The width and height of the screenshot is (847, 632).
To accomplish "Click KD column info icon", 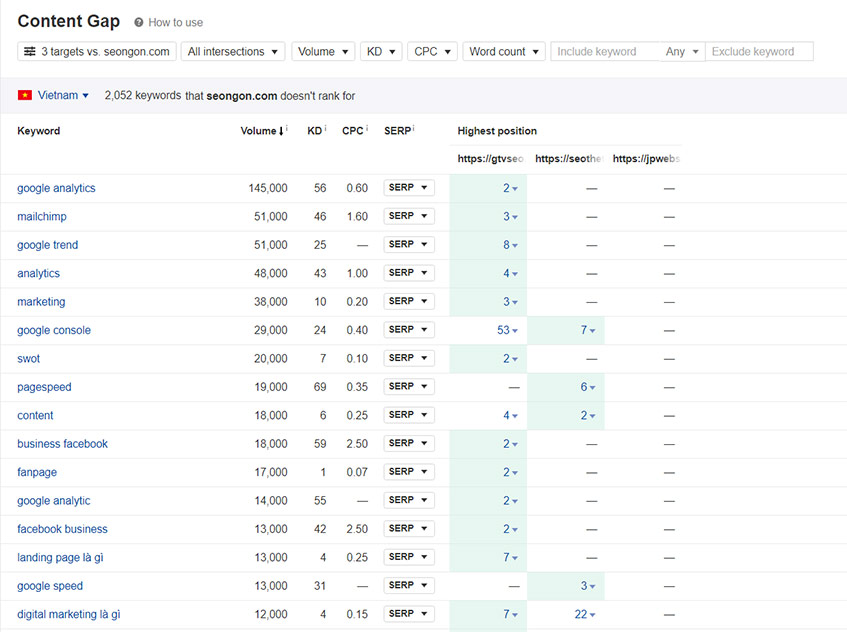I will [x=325, y=129].
